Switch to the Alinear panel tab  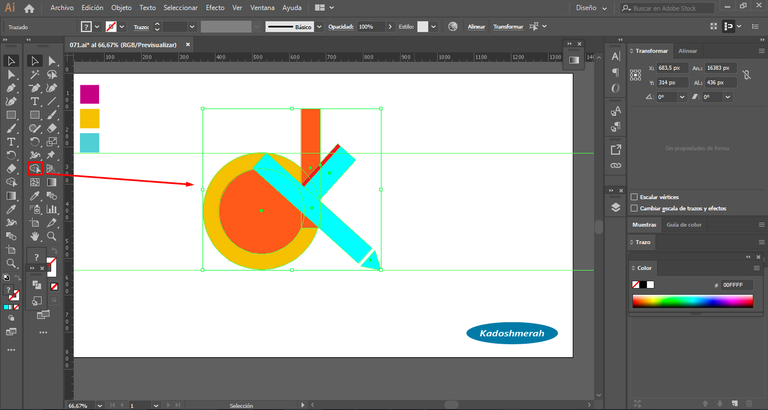(688, 51)
